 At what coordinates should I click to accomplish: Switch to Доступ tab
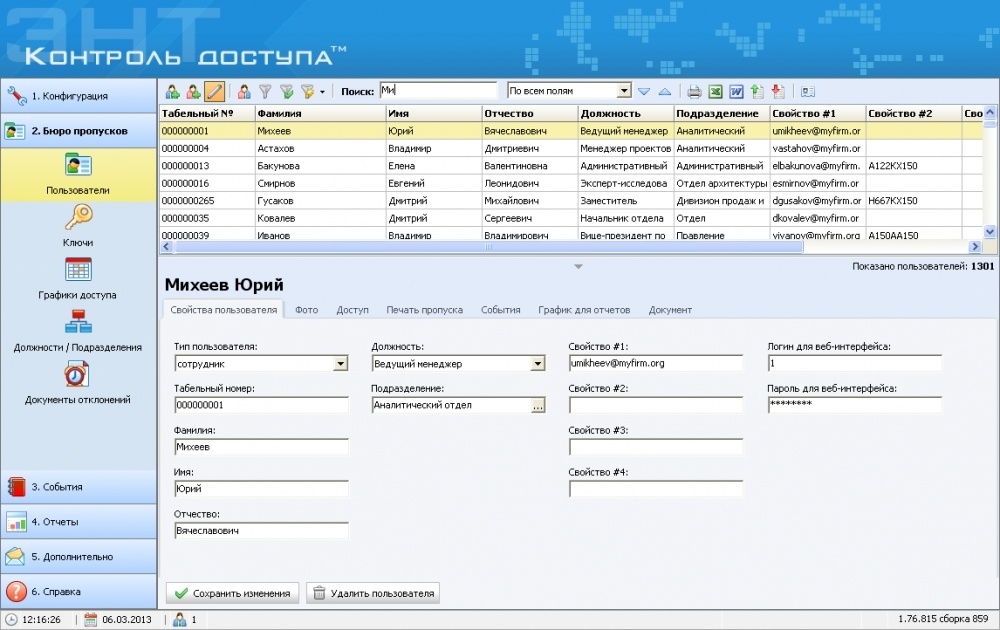(x=353, y=310)
